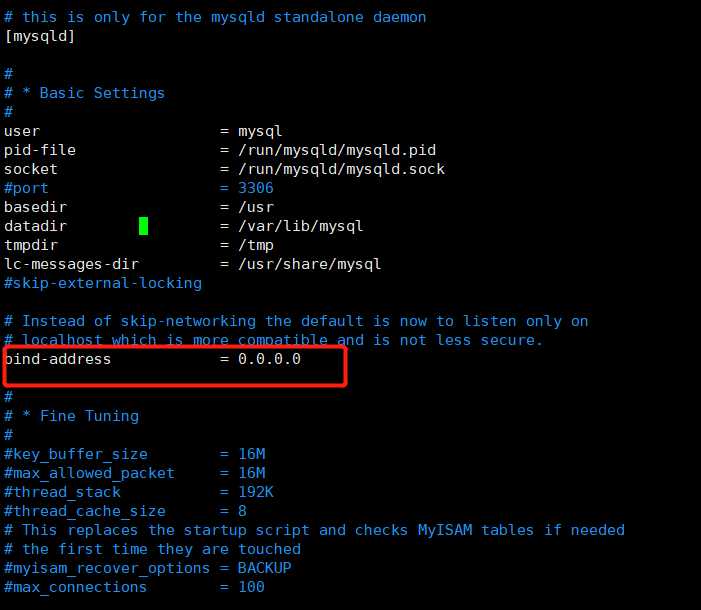Click the 'basedir' setting name
The height and width of the screenshot is (610, 701).
[35, 207]
